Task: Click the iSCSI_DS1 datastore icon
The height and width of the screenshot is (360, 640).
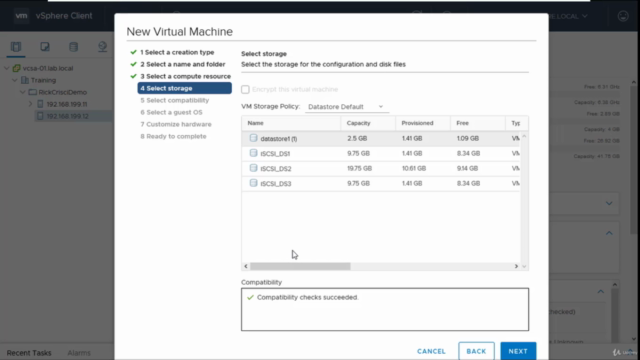Action: [x=253, y=153]
